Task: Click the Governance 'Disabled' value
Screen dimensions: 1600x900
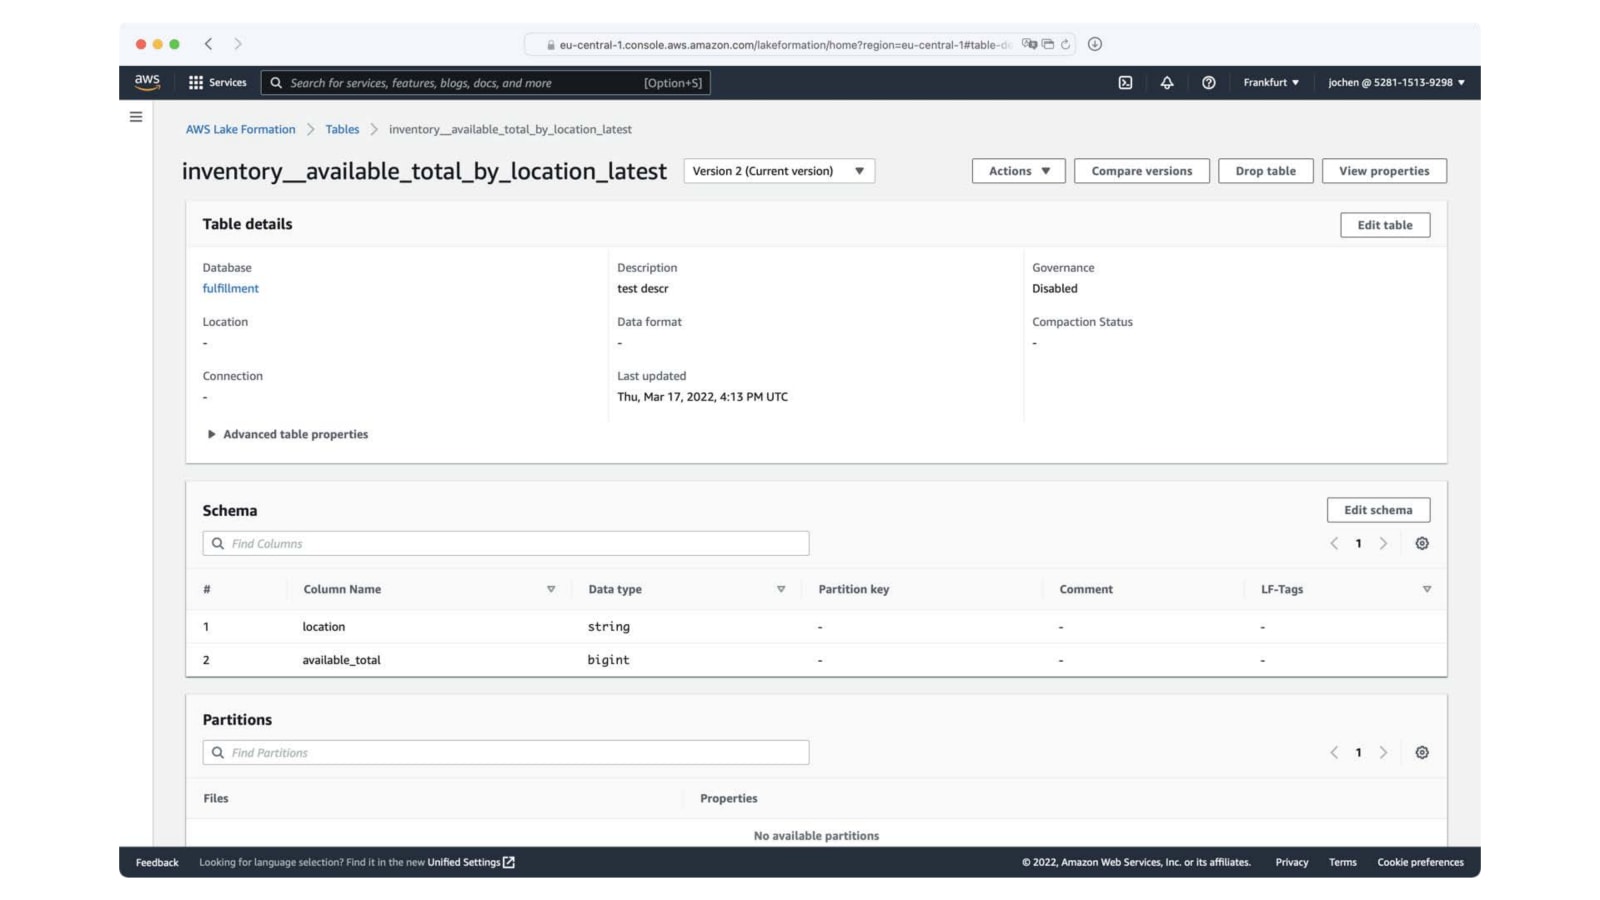Action: [x=1055, y=289]
